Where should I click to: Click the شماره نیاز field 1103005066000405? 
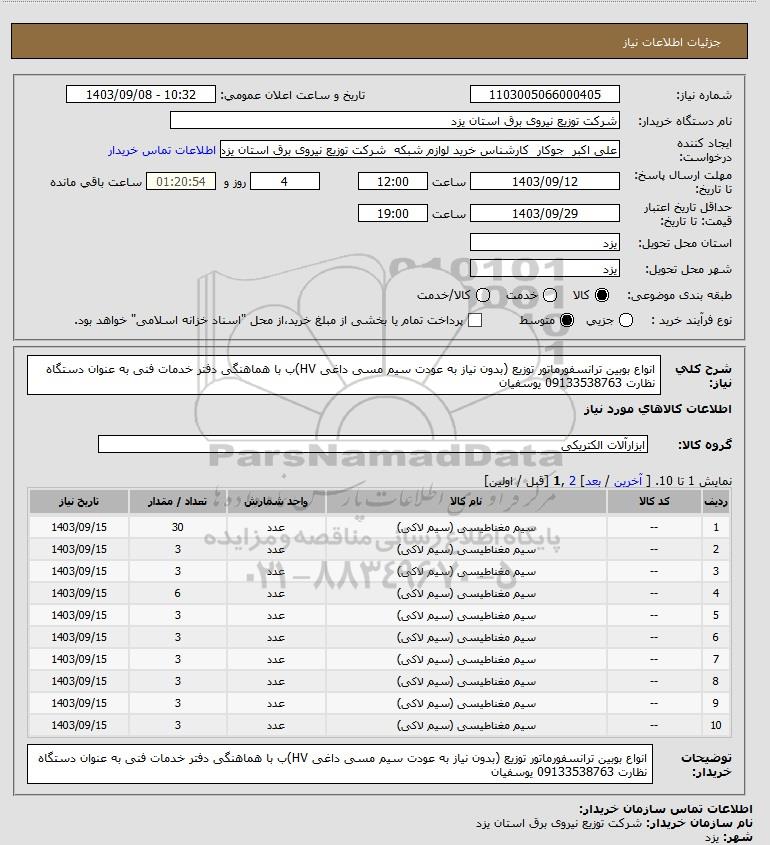click(545, 94)
